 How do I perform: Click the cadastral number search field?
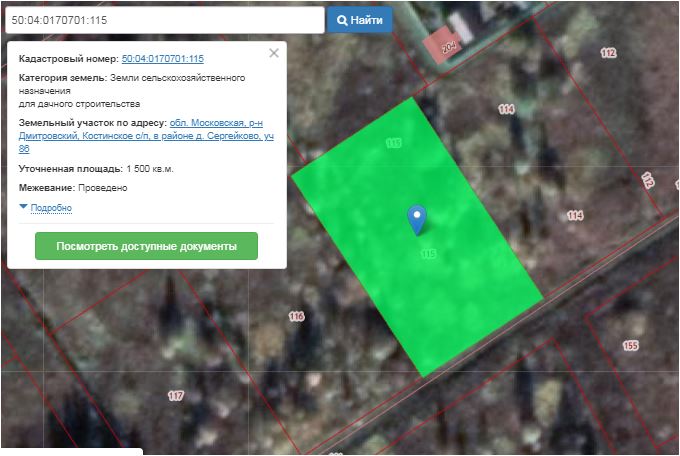click(165, 20)
